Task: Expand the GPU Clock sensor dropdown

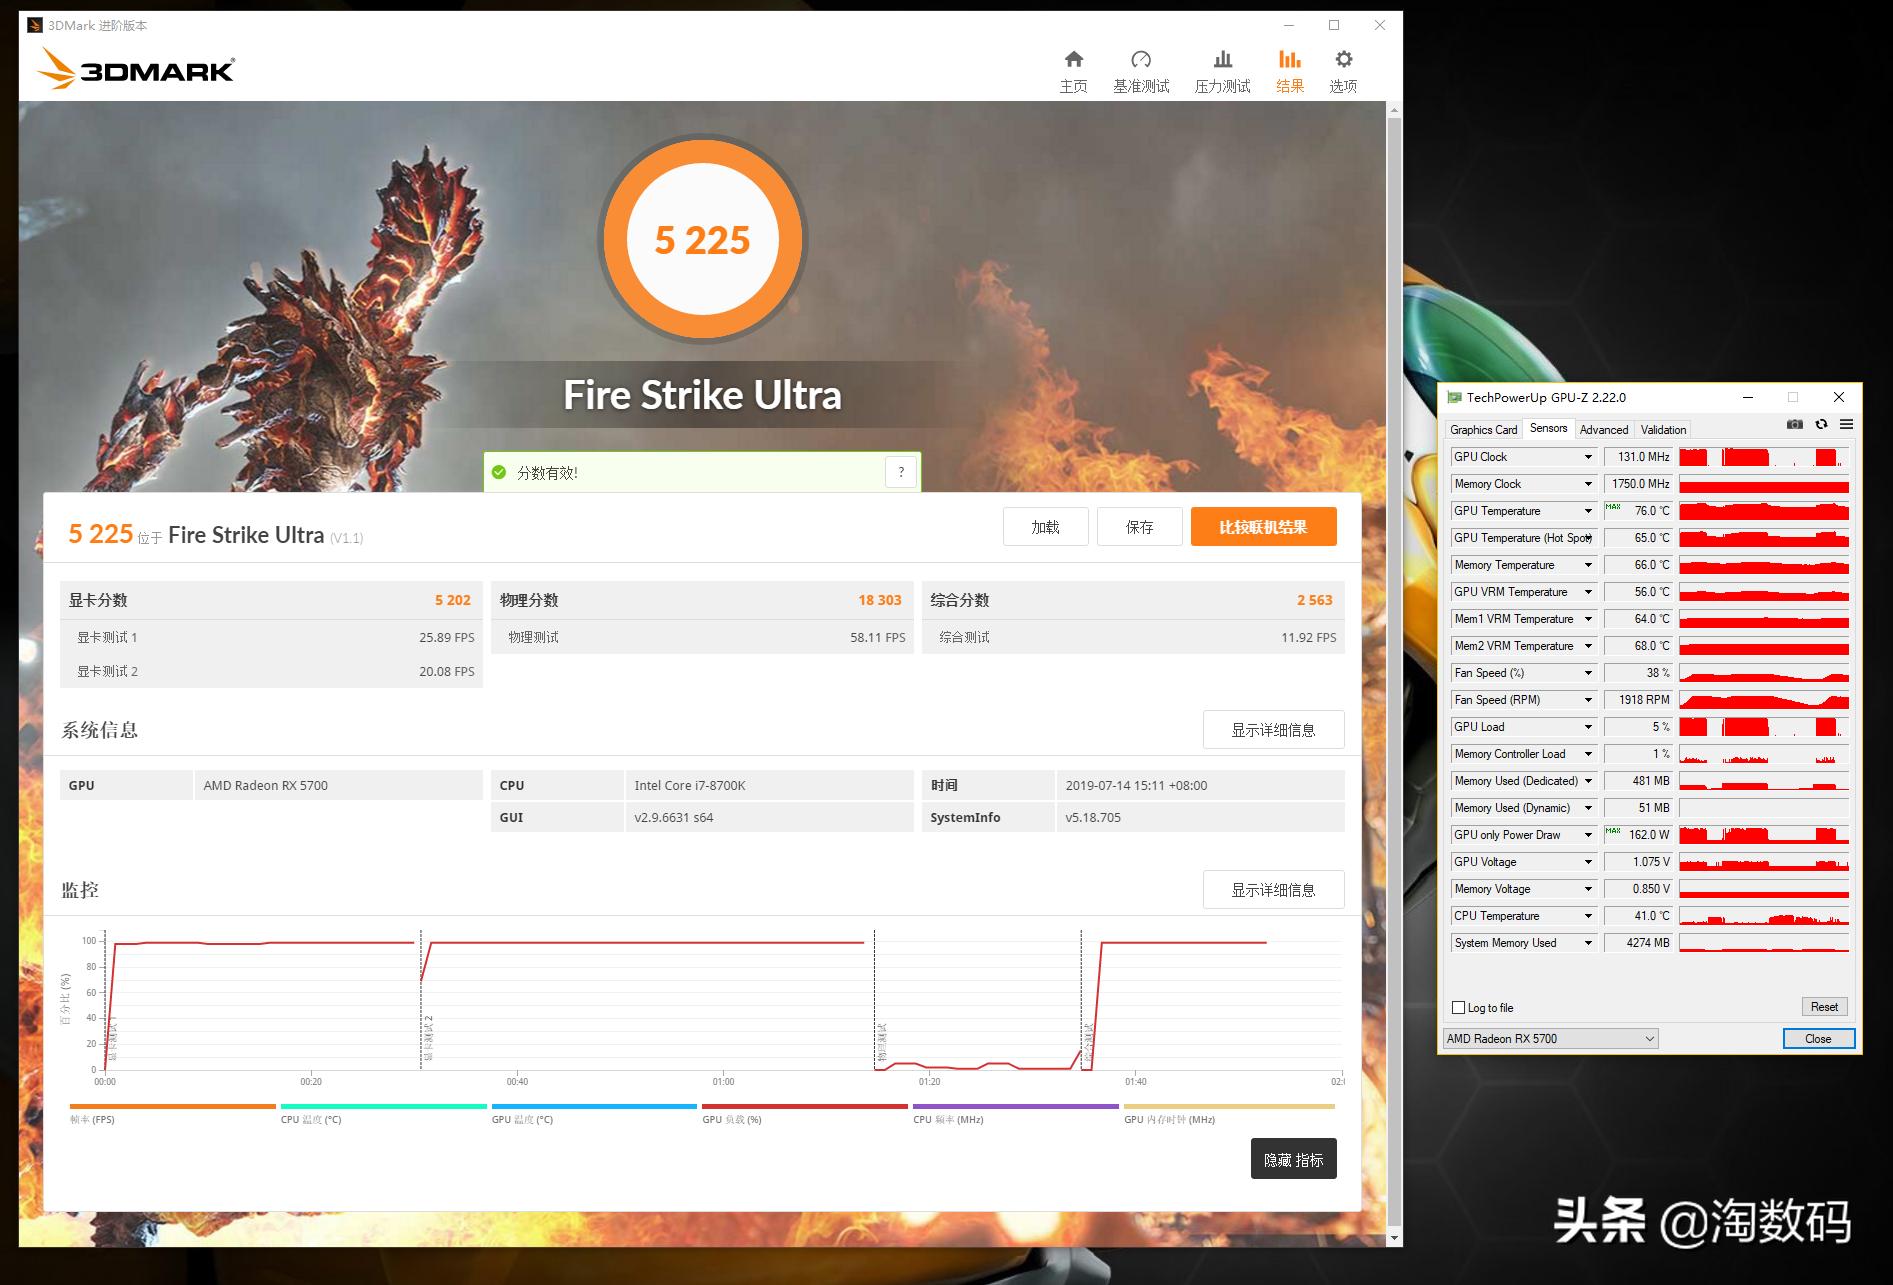Action: (x=1587, y=457)
